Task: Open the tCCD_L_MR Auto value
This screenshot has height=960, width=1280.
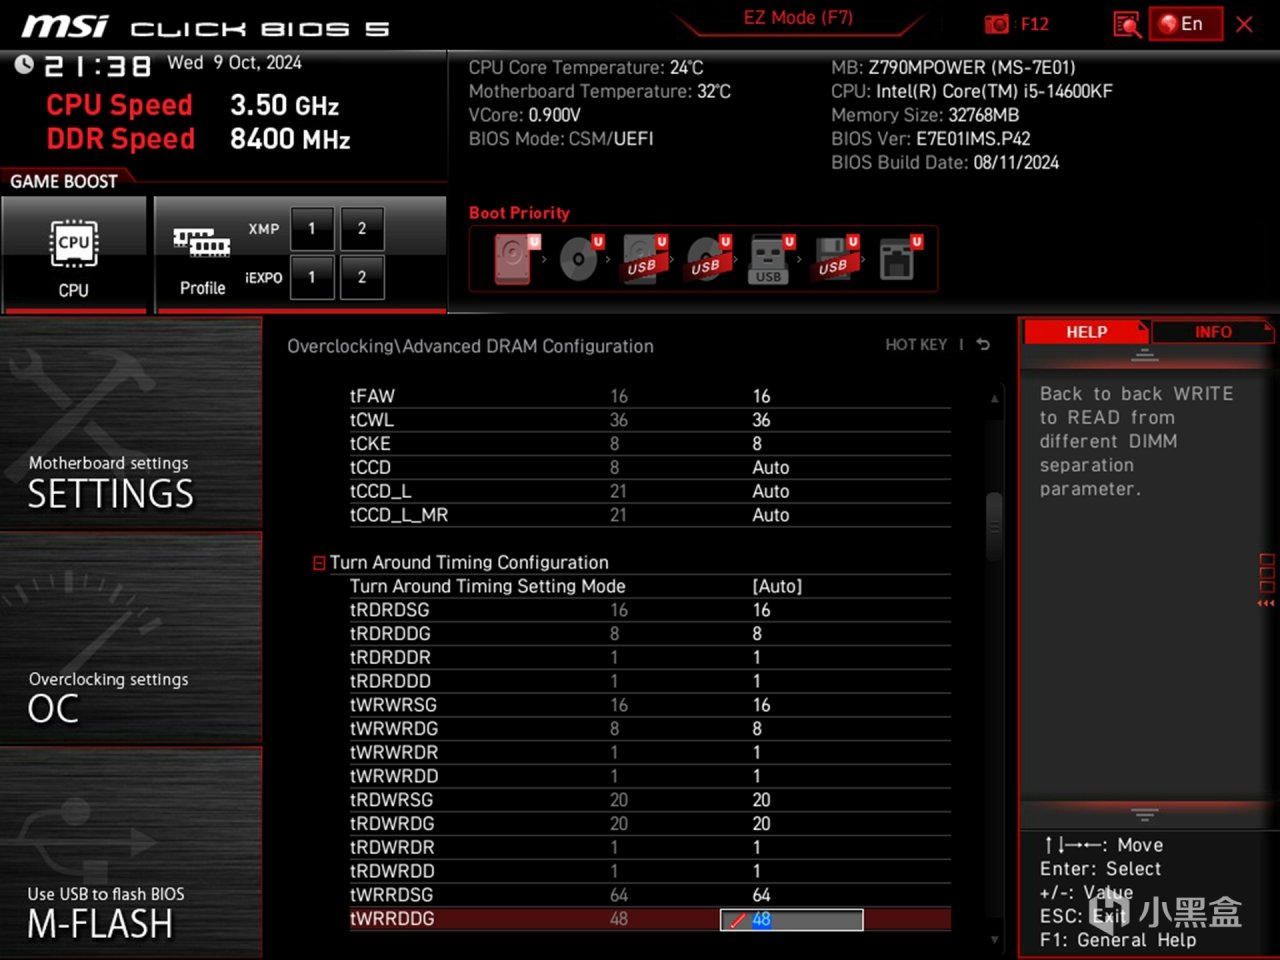Action: coord(771,516)
